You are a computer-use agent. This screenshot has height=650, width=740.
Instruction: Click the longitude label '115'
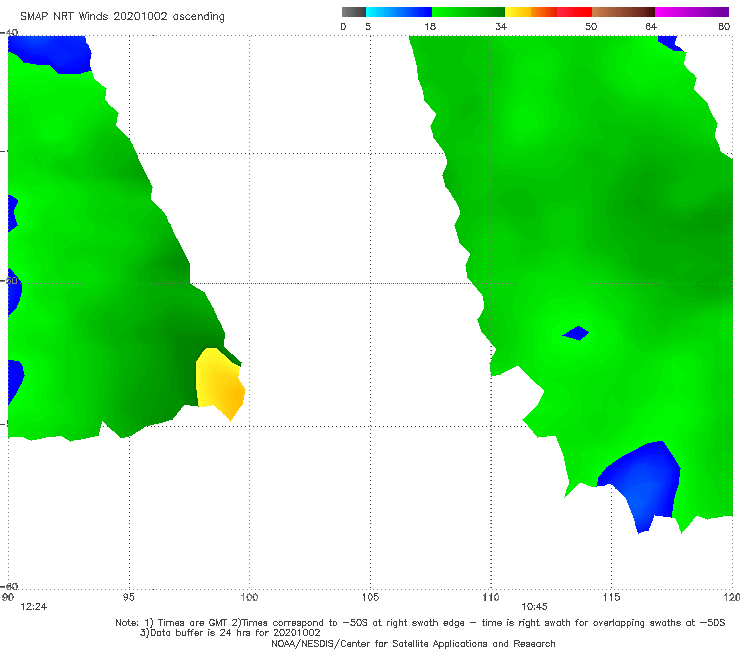tap(612, 598)
